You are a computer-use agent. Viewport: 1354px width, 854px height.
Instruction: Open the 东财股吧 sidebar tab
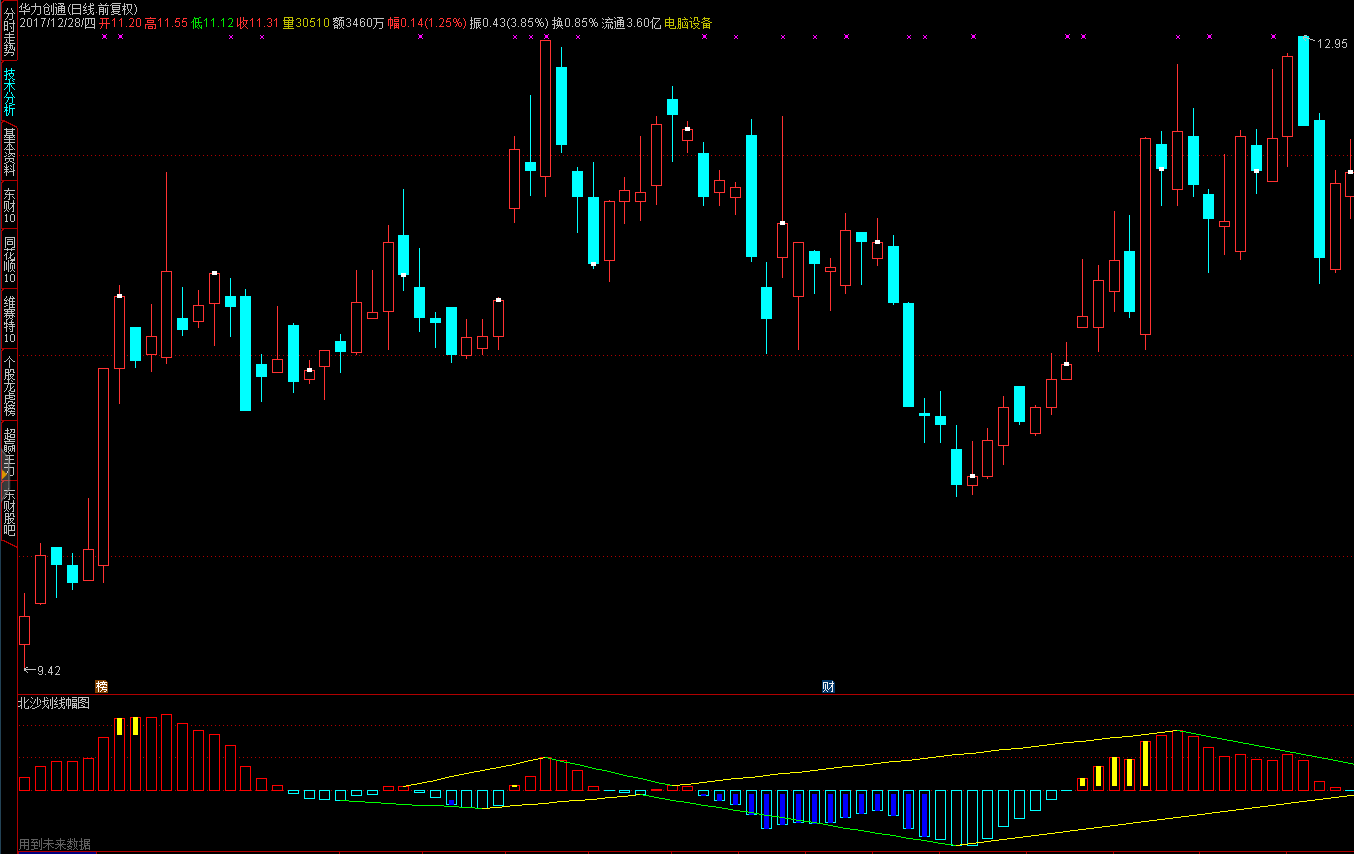(x=9, y=512)
